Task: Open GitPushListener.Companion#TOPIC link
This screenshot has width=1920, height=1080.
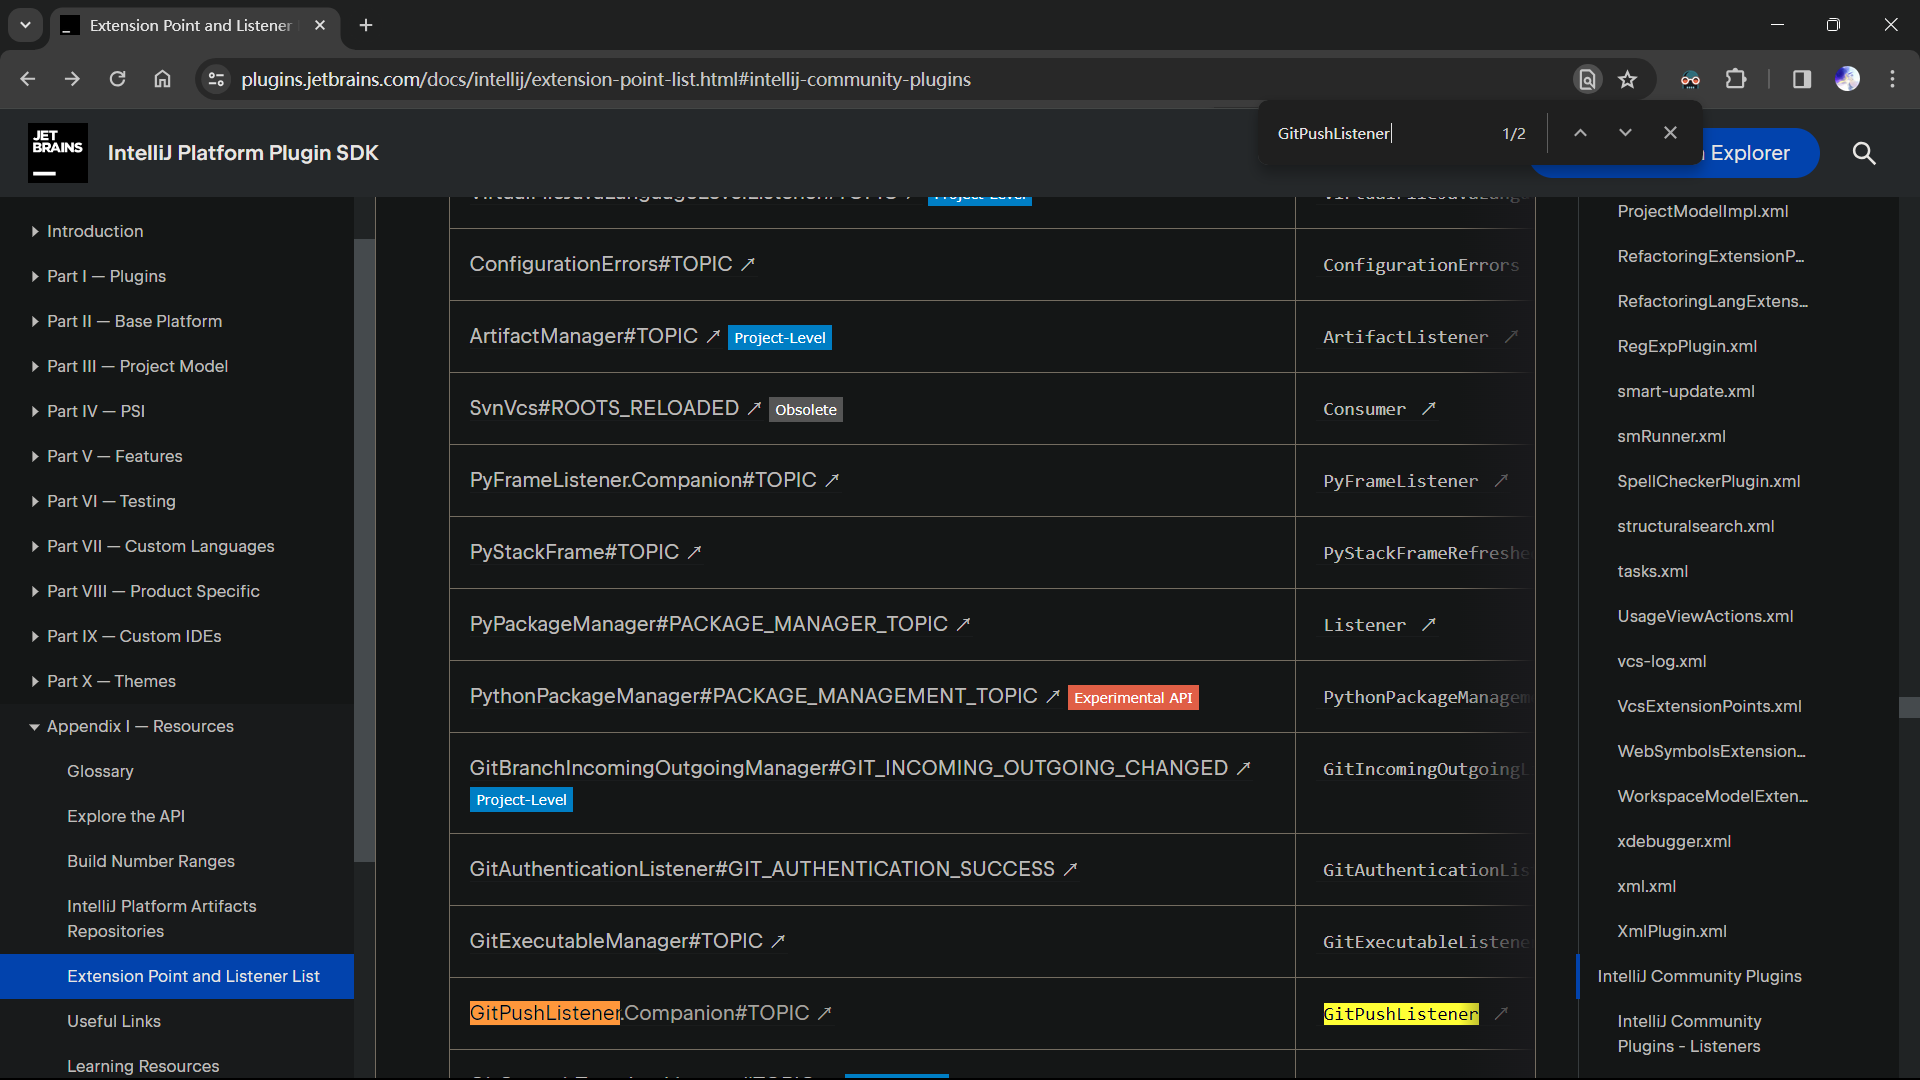Action: pos(640,1013)
